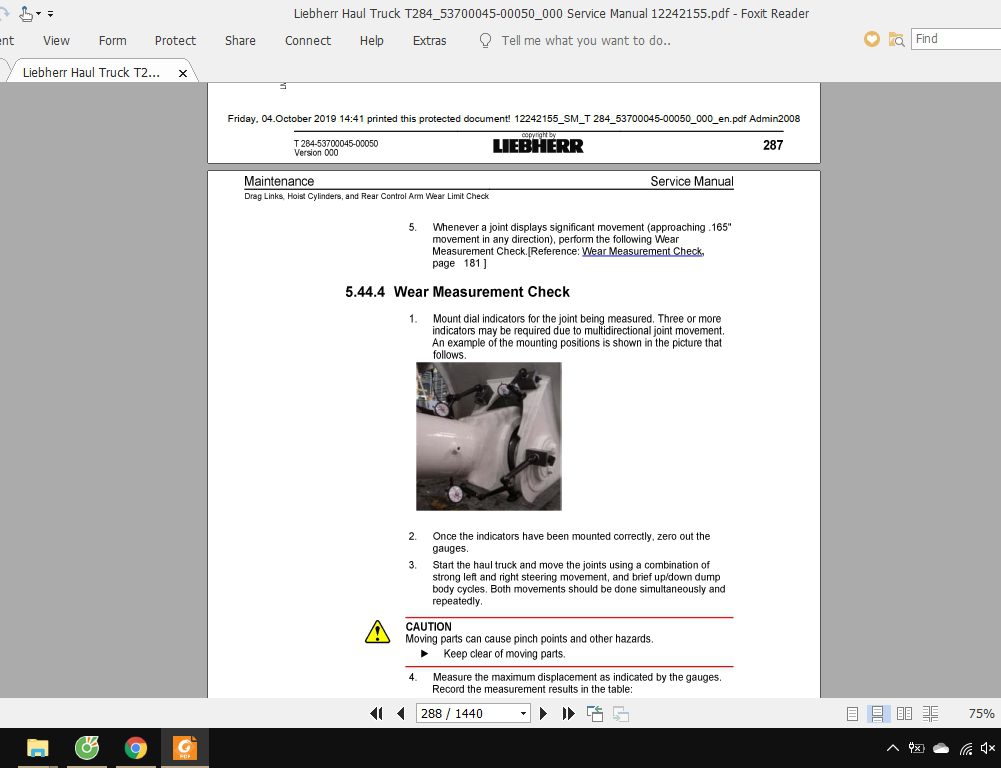Open the Wi-Fi network tray icon
Screen dimensions: 1001x768
[966, 748]
